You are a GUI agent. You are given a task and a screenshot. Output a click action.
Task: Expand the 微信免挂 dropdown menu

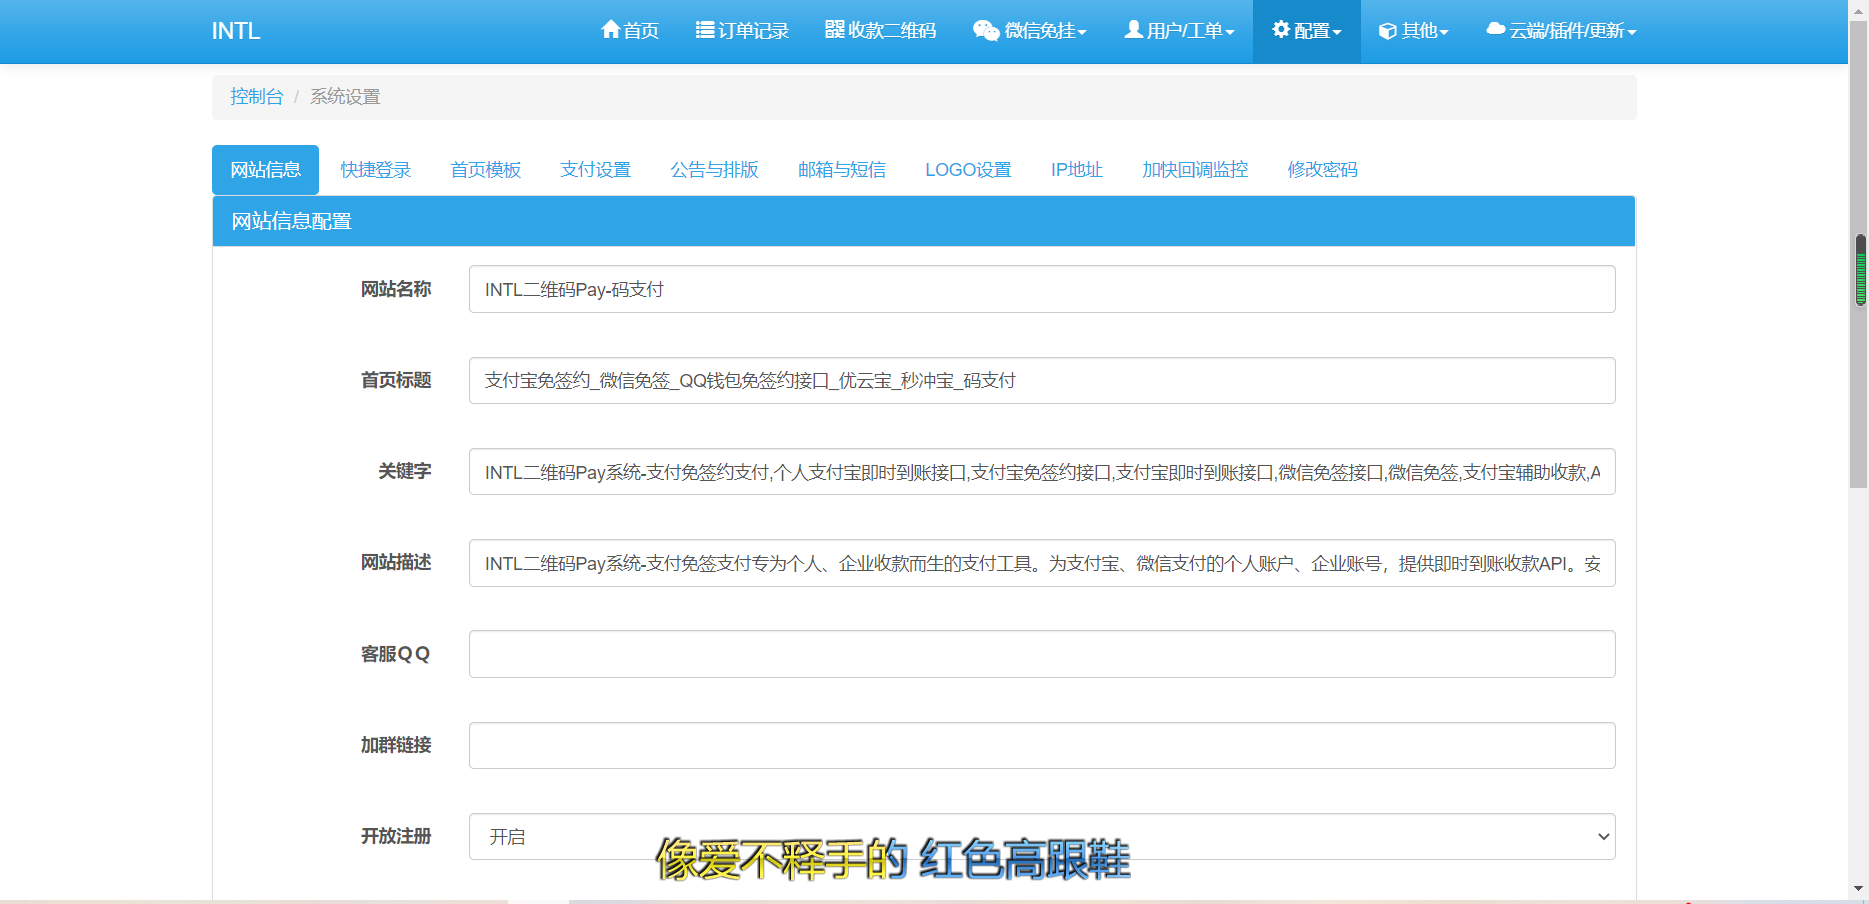pos(1030,31)
